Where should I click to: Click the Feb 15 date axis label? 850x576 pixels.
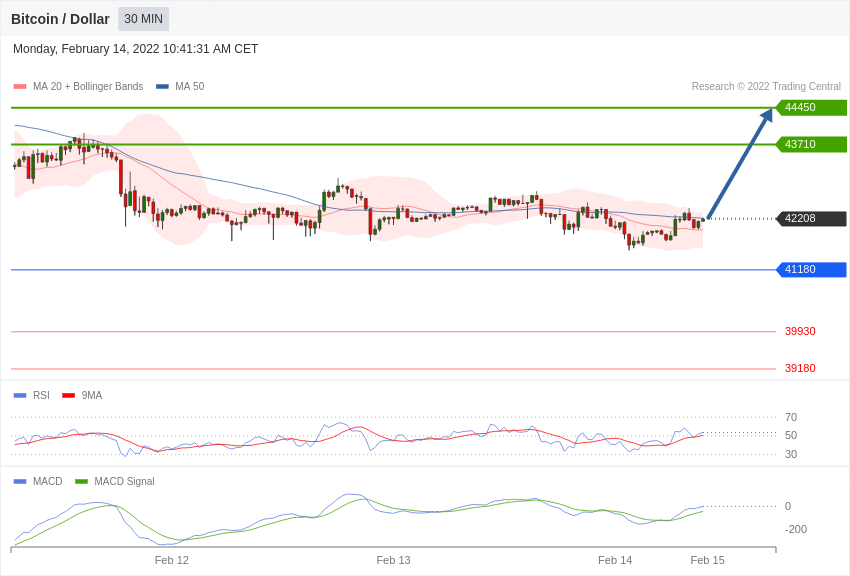pos(707,560)
